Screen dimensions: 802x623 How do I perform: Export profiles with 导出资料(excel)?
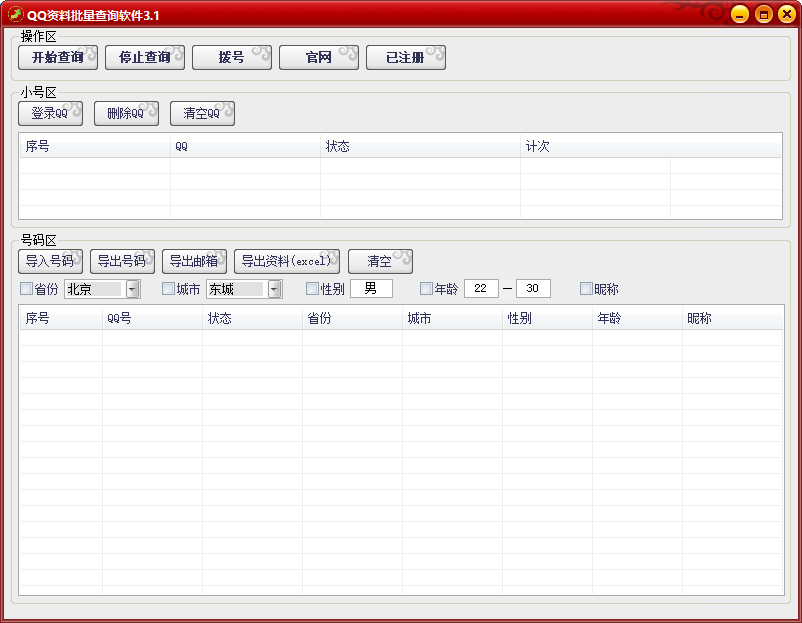(287, 261)
